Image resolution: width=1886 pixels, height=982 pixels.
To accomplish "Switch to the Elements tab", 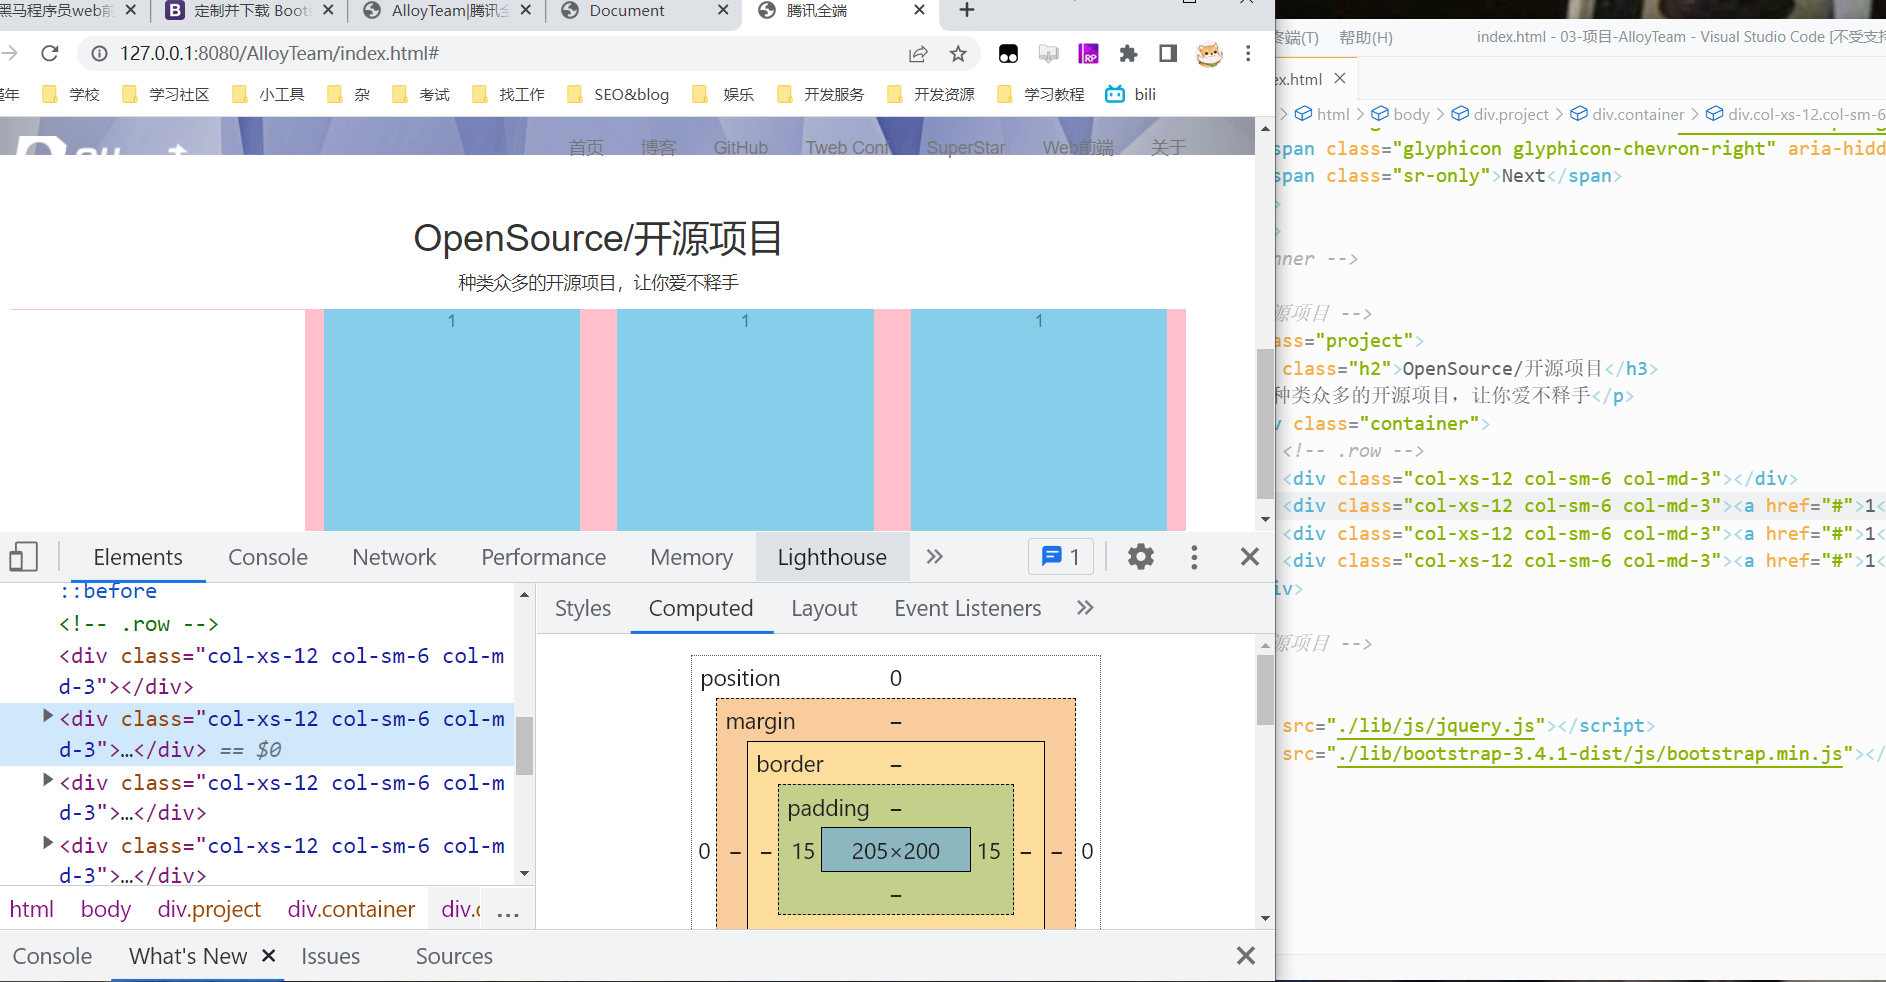I will pyautogui.click(x=138, y=557).
